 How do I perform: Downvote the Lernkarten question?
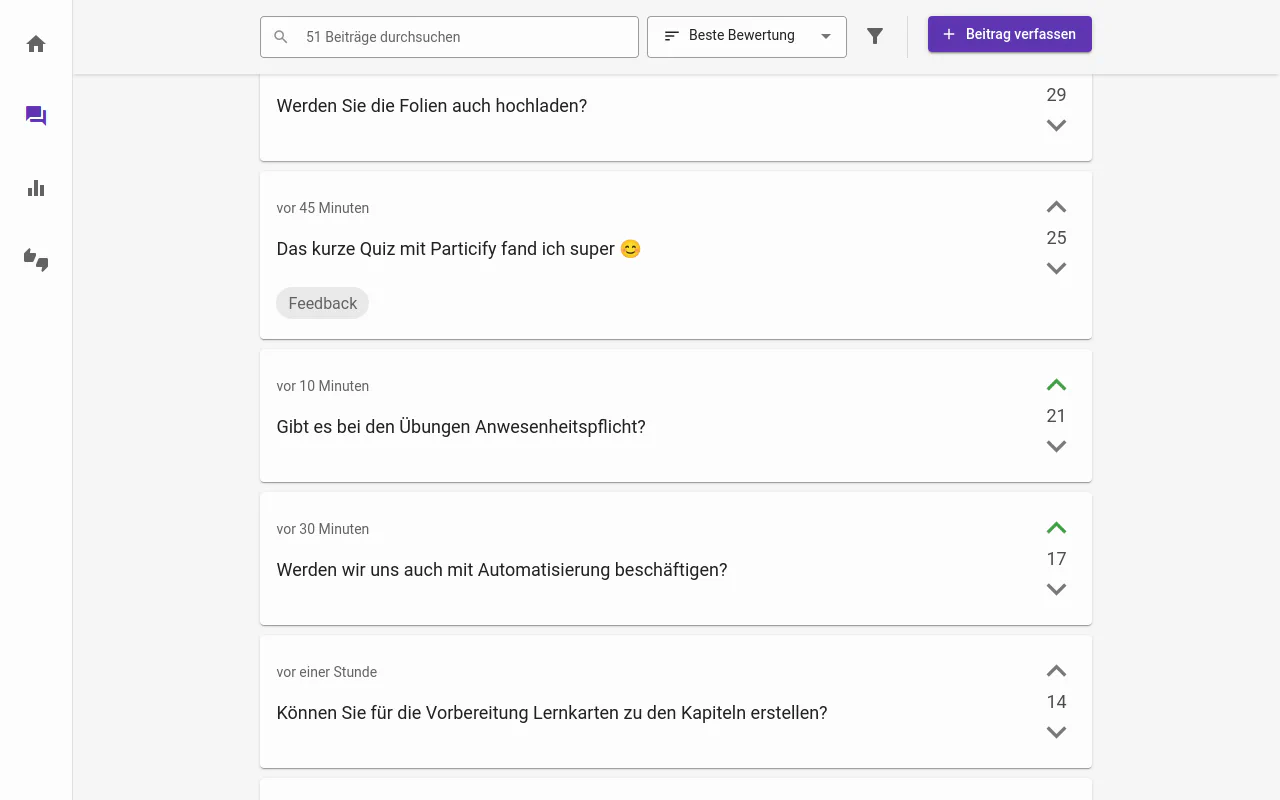[1056, 732]
